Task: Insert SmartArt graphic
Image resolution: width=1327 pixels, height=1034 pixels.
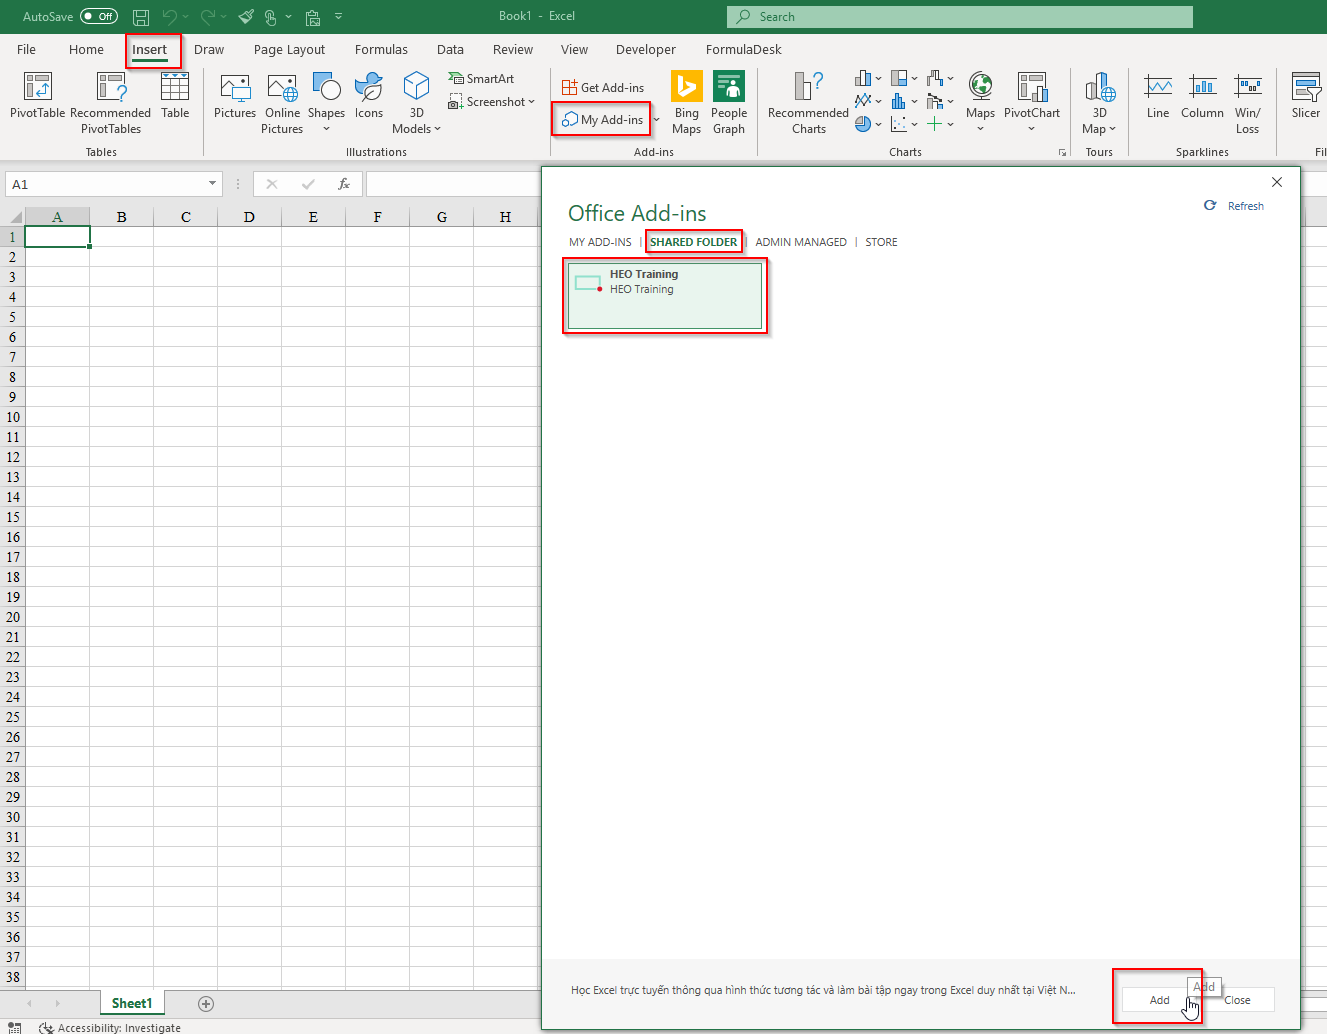Action: coord(481,79)
